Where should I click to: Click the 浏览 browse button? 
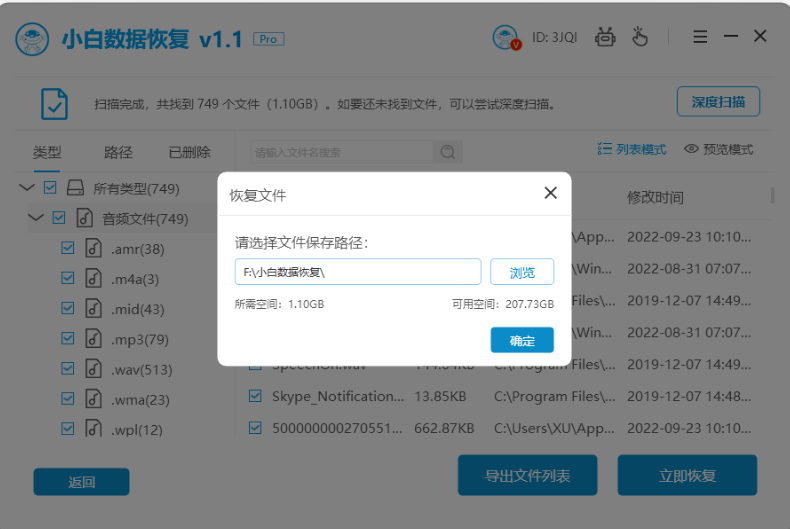pos(522,272)
